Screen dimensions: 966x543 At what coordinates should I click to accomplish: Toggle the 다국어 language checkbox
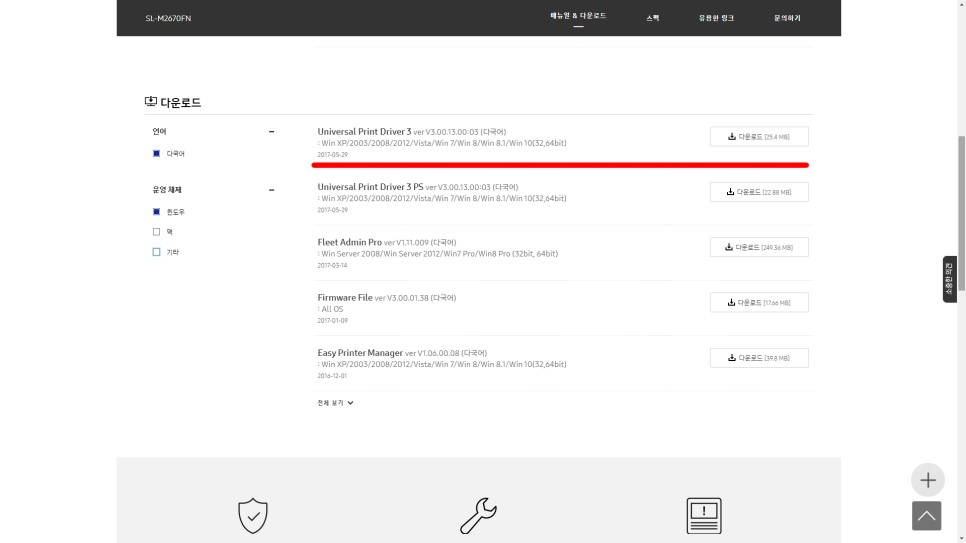click(156, 153)
